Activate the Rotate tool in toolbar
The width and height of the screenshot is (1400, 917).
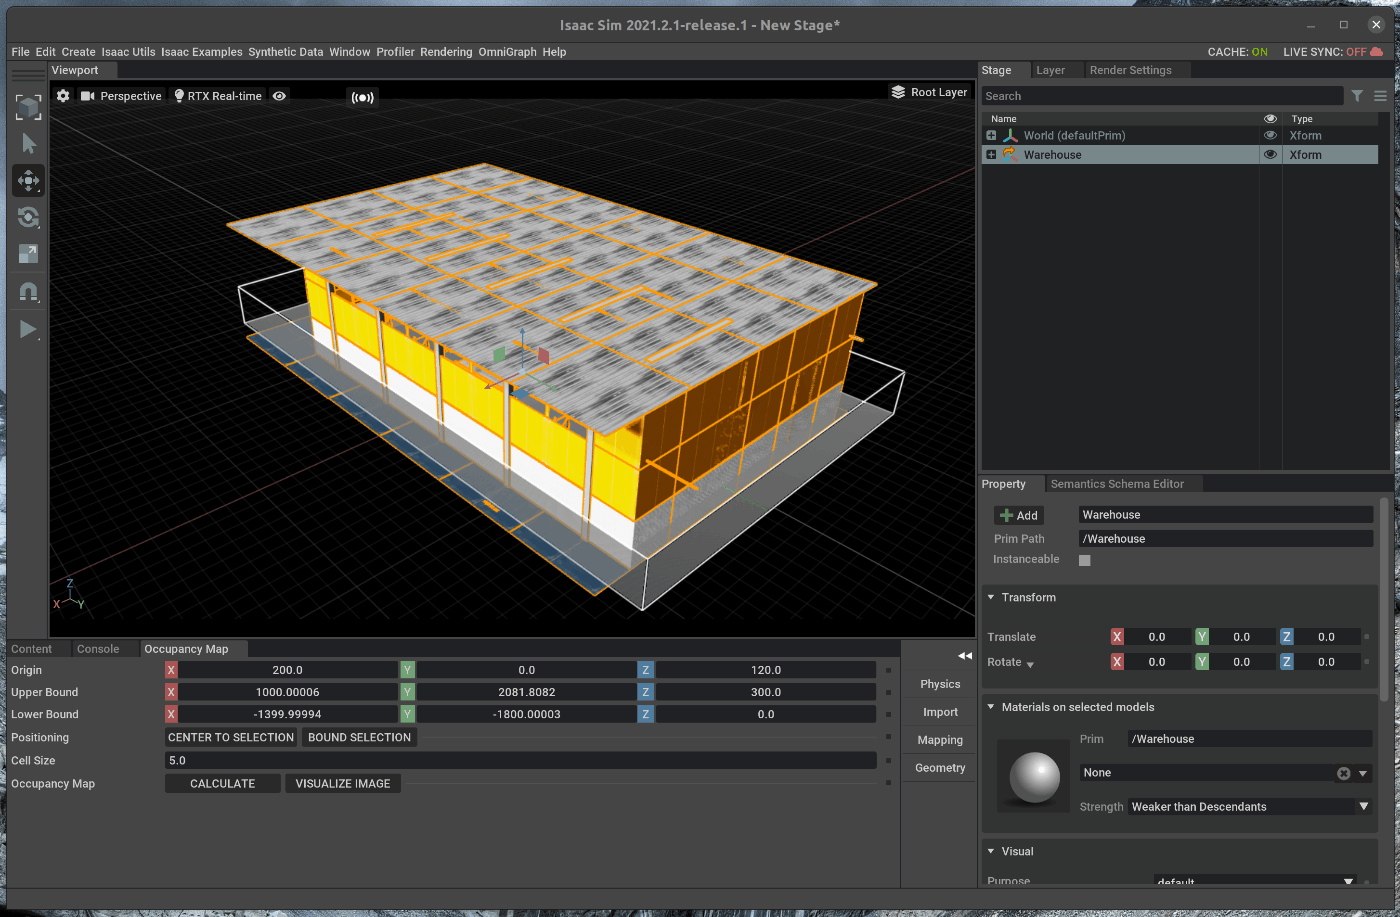pos(28,218)
